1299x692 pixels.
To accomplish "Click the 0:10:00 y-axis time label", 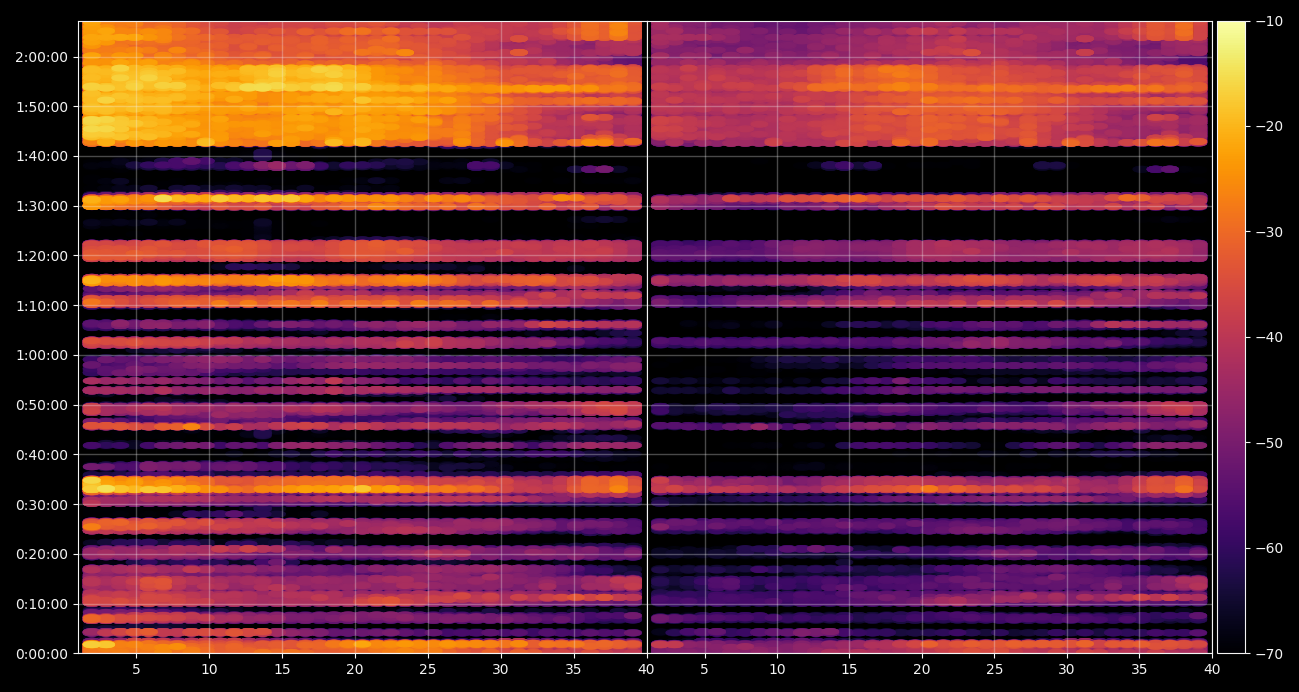I will point(41,604).
